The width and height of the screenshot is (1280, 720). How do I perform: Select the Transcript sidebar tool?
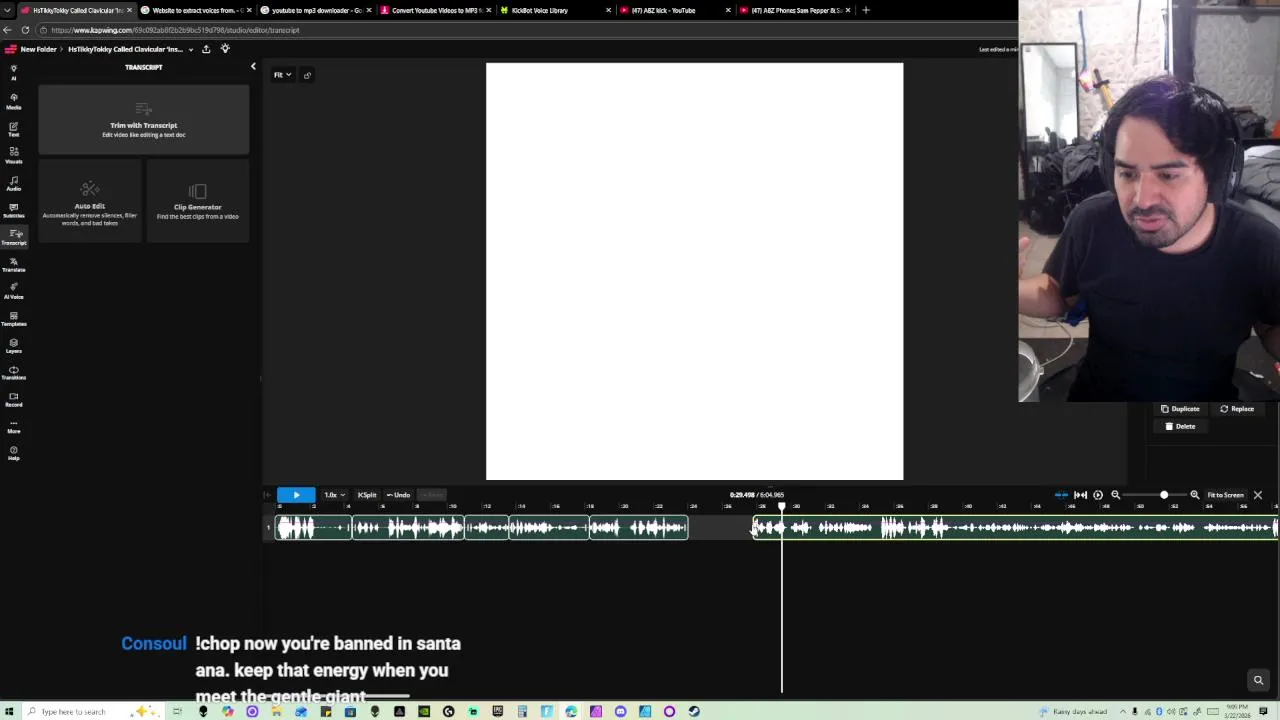click(x=13, y=237)
